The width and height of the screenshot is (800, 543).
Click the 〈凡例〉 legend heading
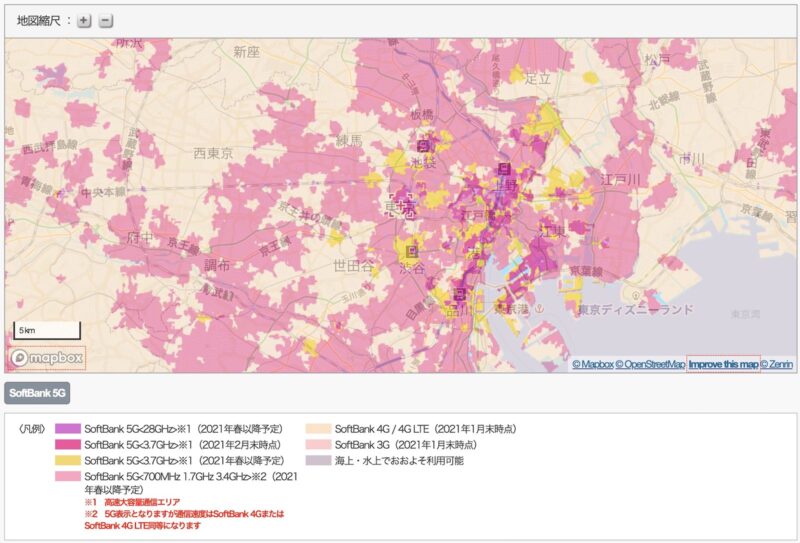31,429
